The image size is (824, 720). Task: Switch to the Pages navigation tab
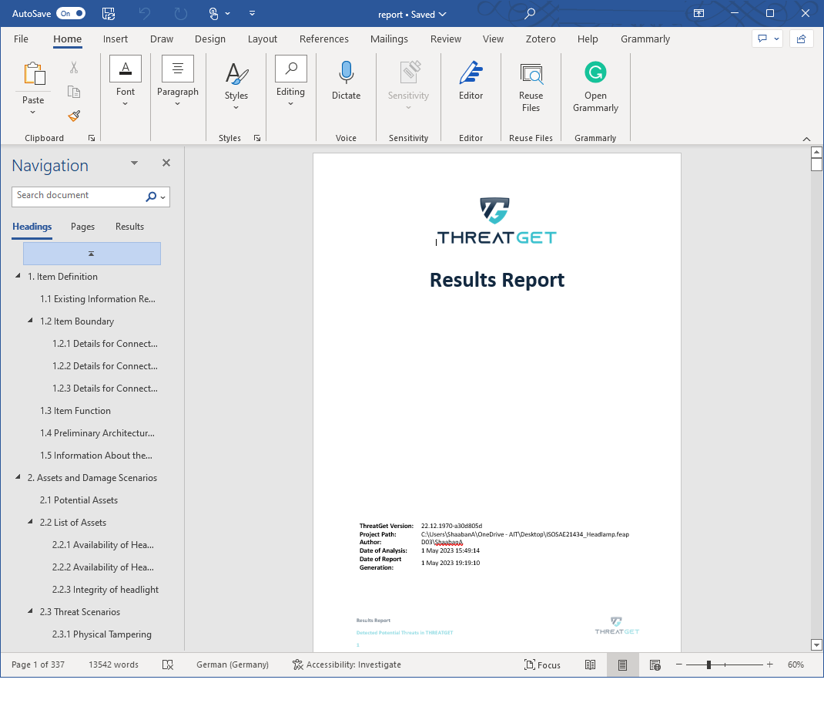pos(83,227)
